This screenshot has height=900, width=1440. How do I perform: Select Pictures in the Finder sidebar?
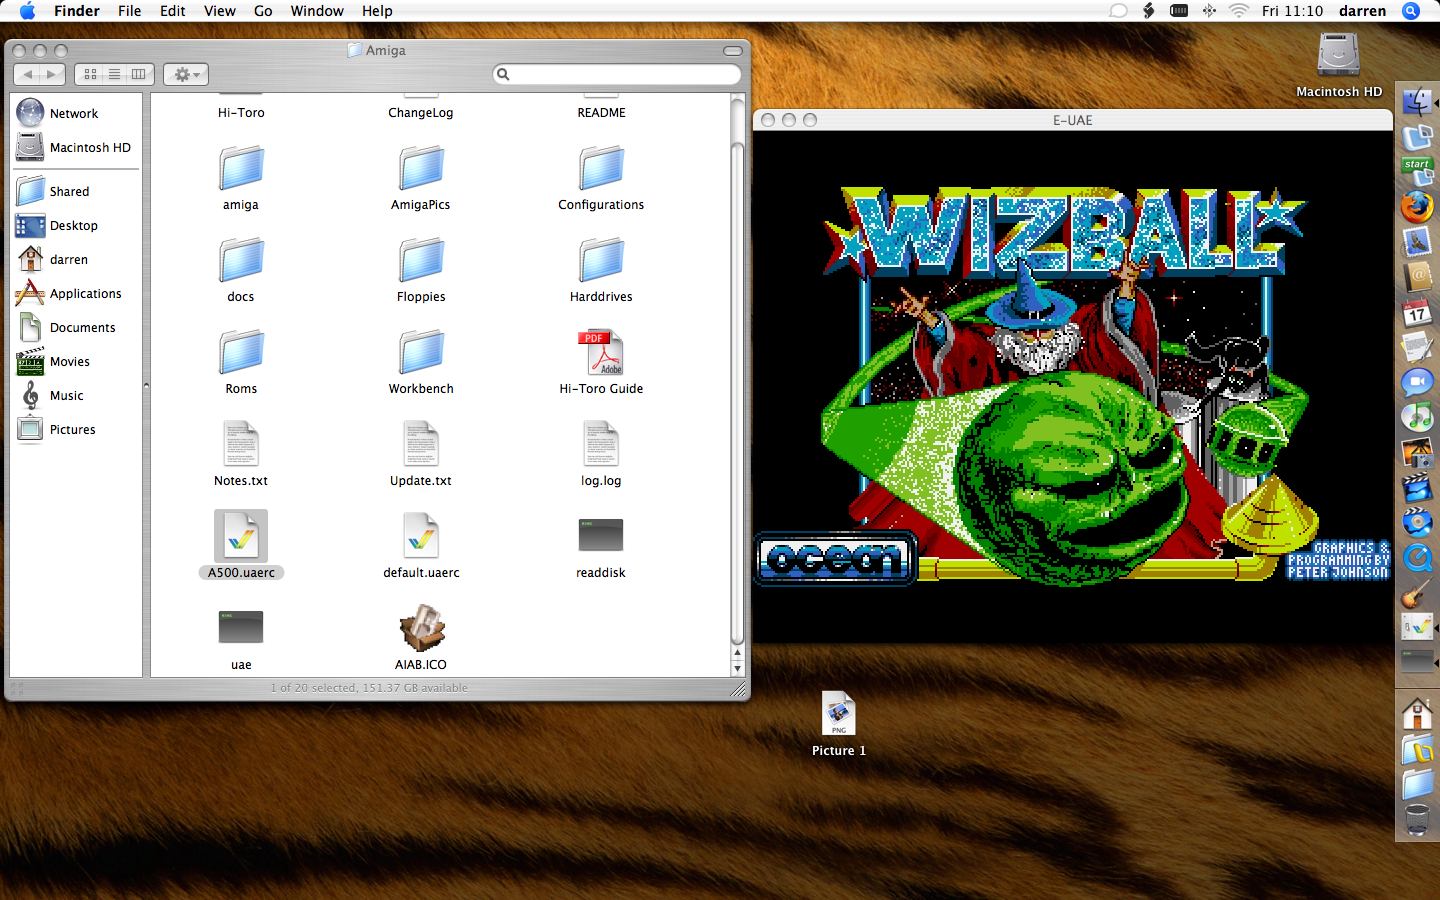(x=76, y=429)
